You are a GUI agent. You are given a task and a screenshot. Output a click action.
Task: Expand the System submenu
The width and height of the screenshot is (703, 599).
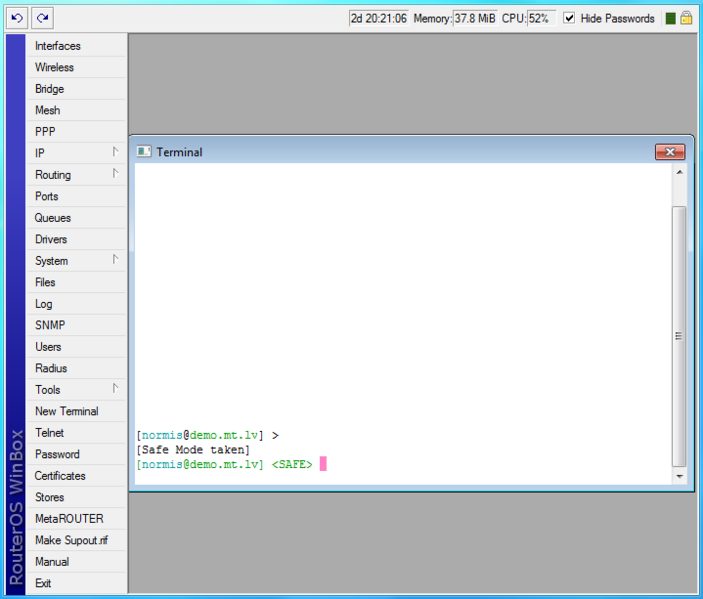click(76, 261)
